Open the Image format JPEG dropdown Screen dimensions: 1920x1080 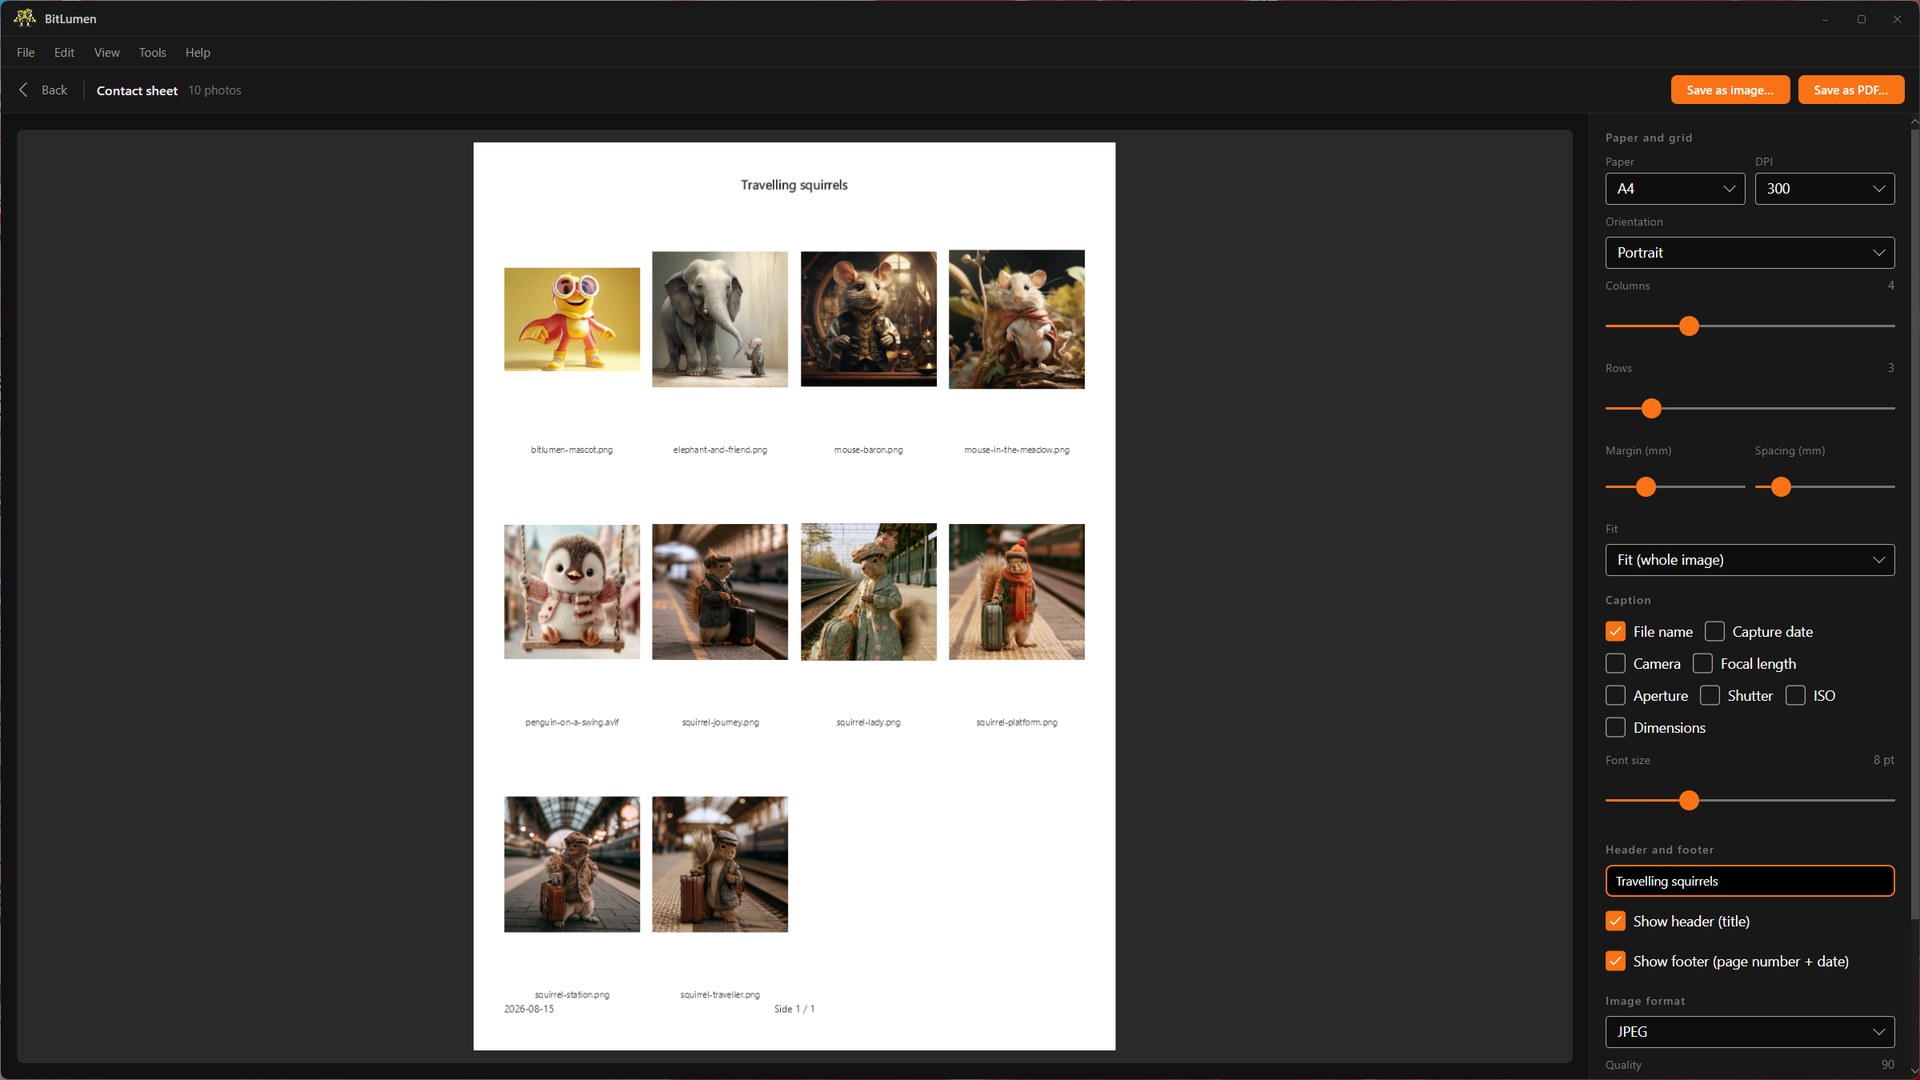pyautogui.click(x=1750, y=1031)
